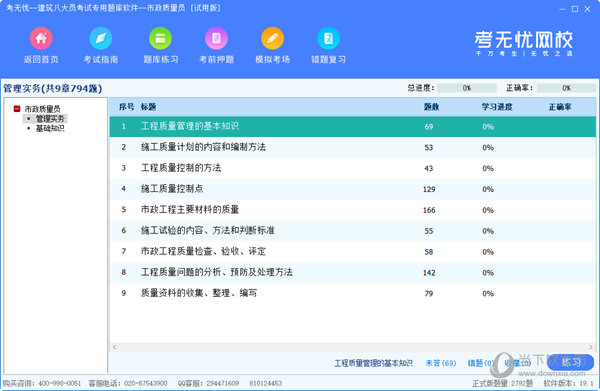Screen dimensions: 600x391
Task: Open 未答 (69) unanswered questions link
Action: (x=441, y=363)
